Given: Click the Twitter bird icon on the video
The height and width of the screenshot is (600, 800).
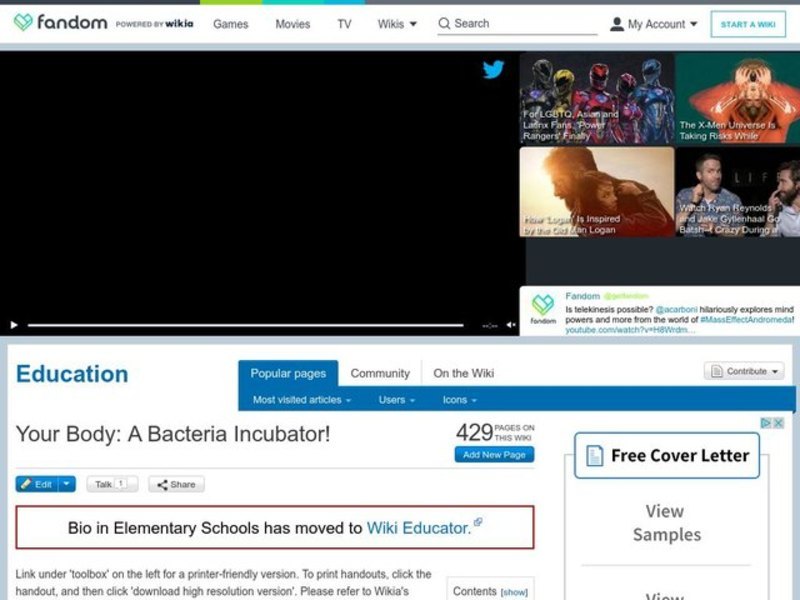Looking at the screenshot, I should (x=493, y=70).
